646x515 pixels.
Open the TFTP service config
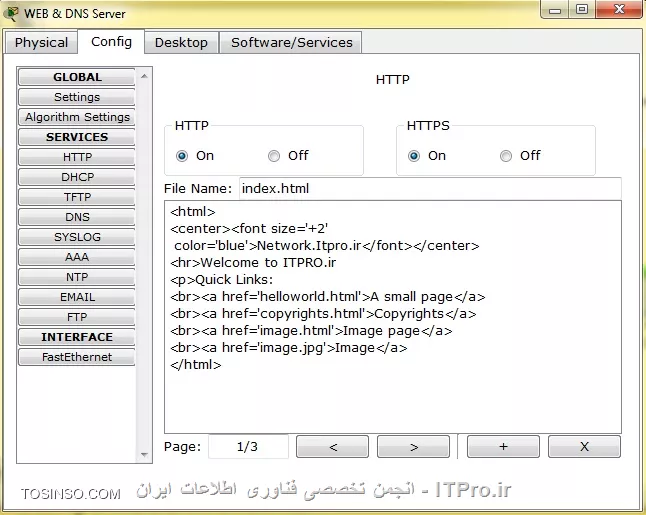coord(77,197)
